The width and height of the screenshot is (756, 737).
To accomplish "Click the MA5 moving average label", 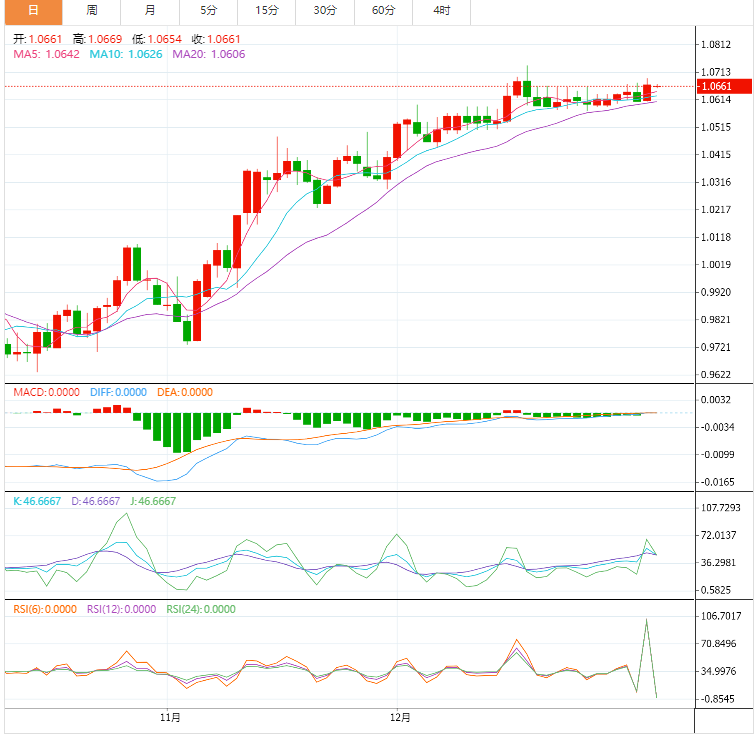I will [x=46, y=54].
